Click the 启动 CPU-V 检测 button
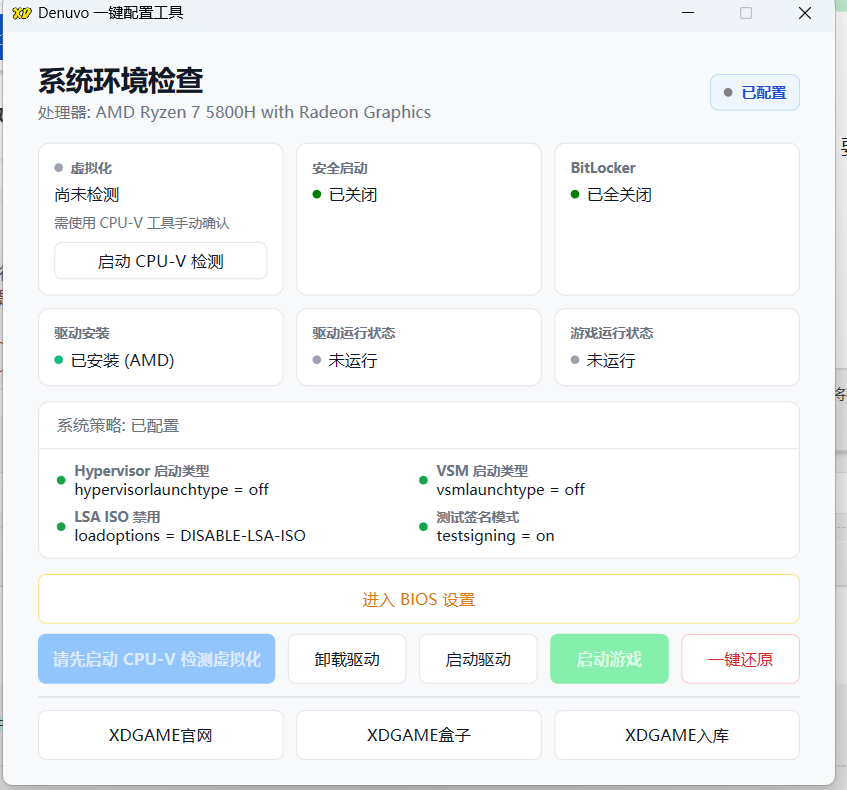The height and width of the screenshot is (790, 847). click(160, 261)
